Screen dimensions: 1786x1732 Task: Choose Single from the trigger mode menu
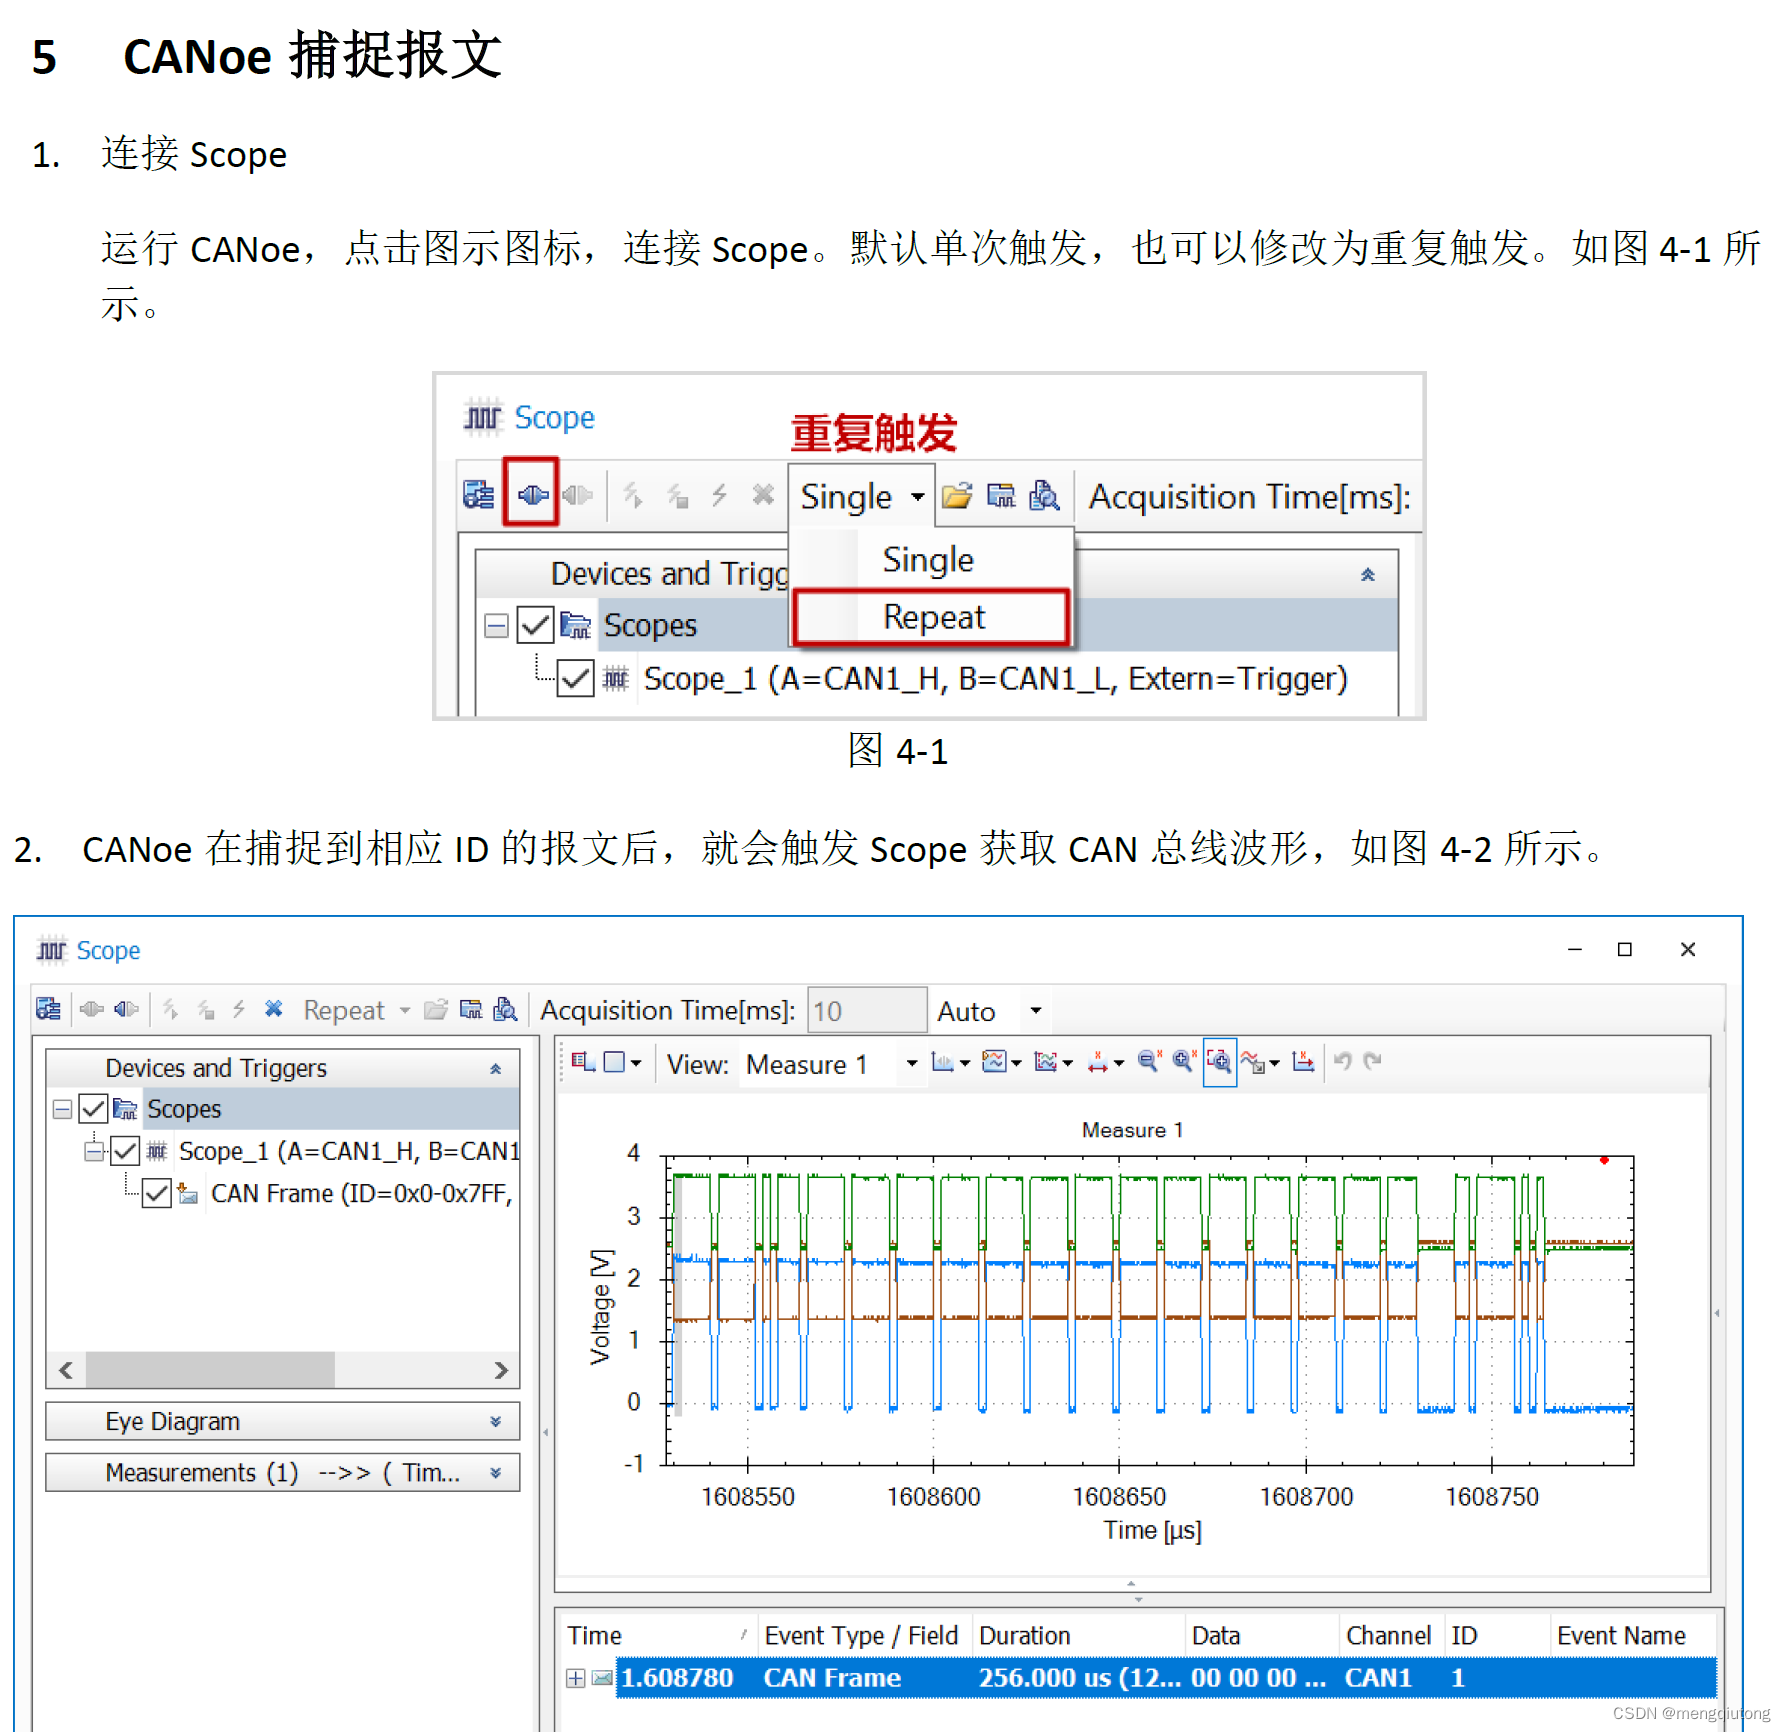928,559
